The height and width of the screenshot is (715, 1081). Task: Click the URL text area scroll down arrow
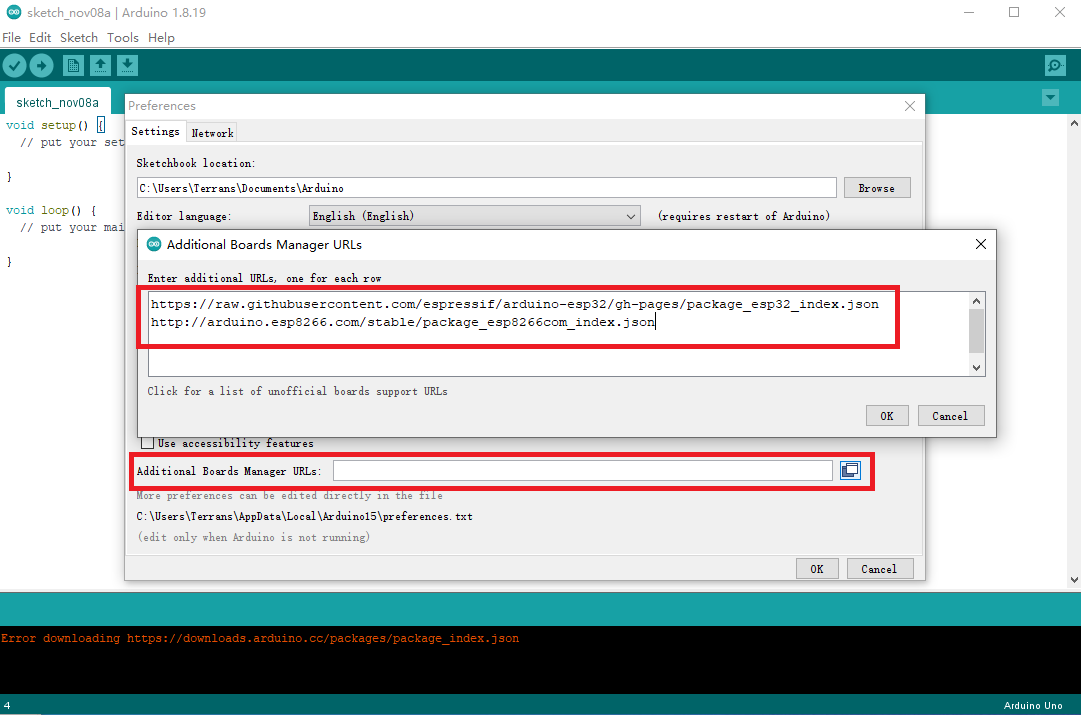976,367
